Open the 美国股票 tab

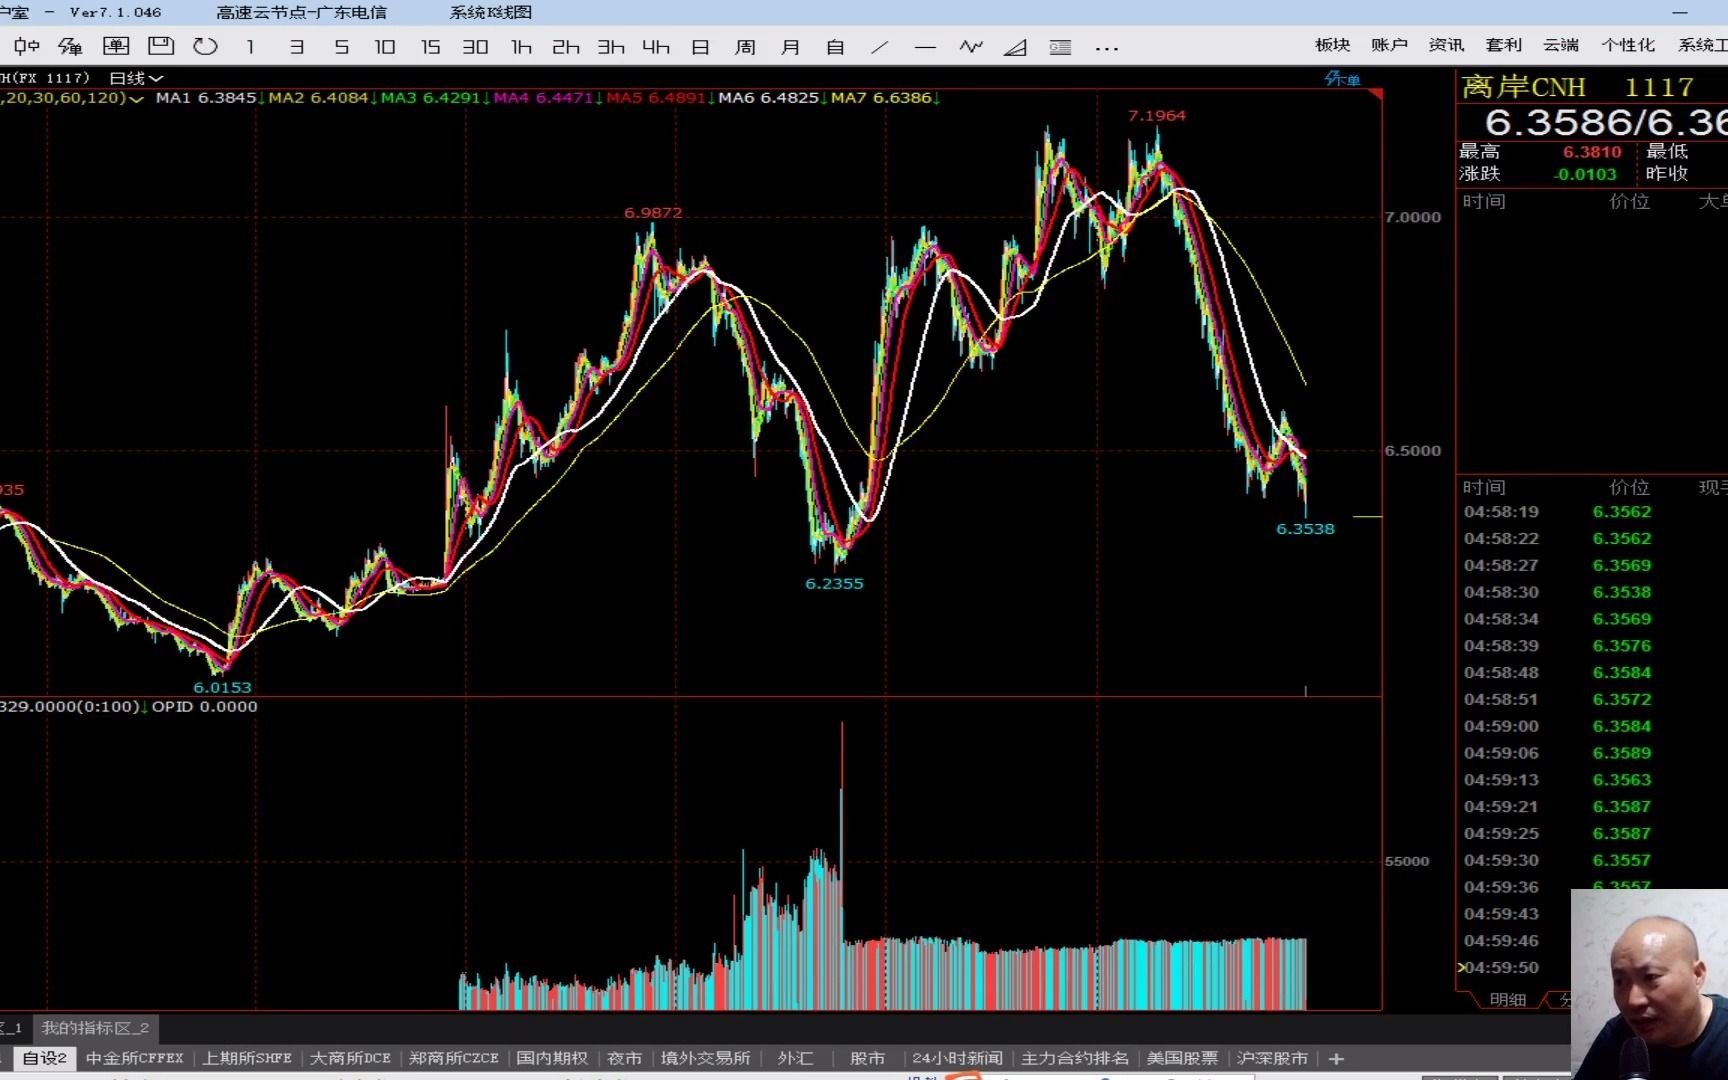[x=1182, y=1058]
